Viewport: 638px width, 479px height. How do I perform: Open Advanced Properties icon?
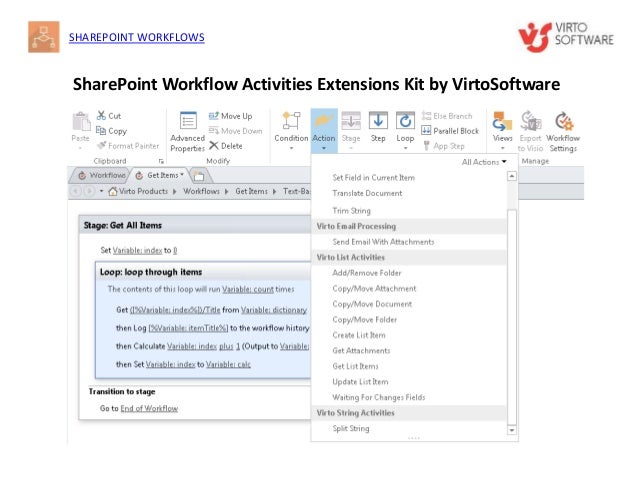coord(188,121)
